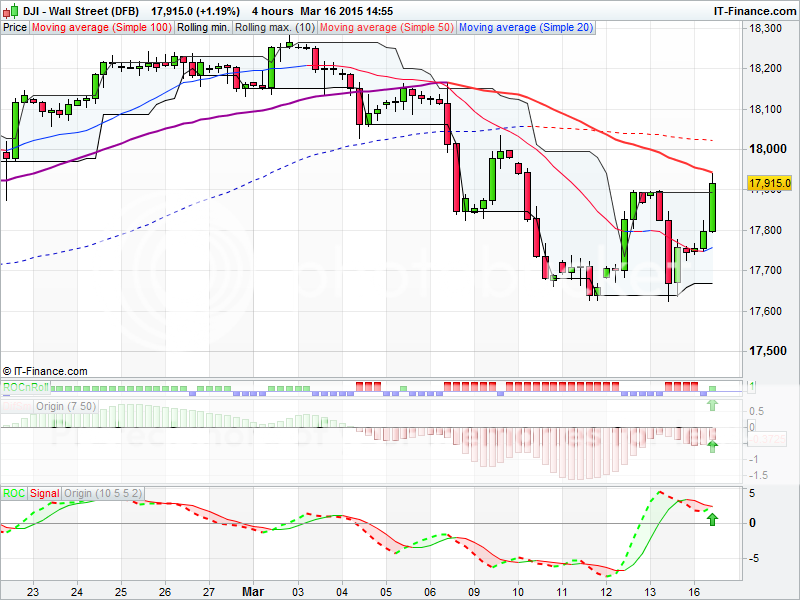The image size is (800, 600).
Task: Toggle the Rolling max. (10) indicator label
Action: click(275, 28)
